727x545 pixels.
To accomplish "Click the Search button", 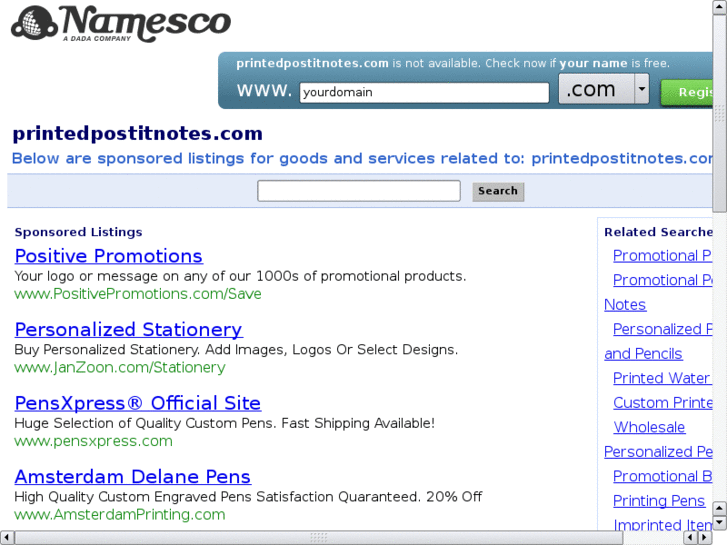I will coord(498,191).
